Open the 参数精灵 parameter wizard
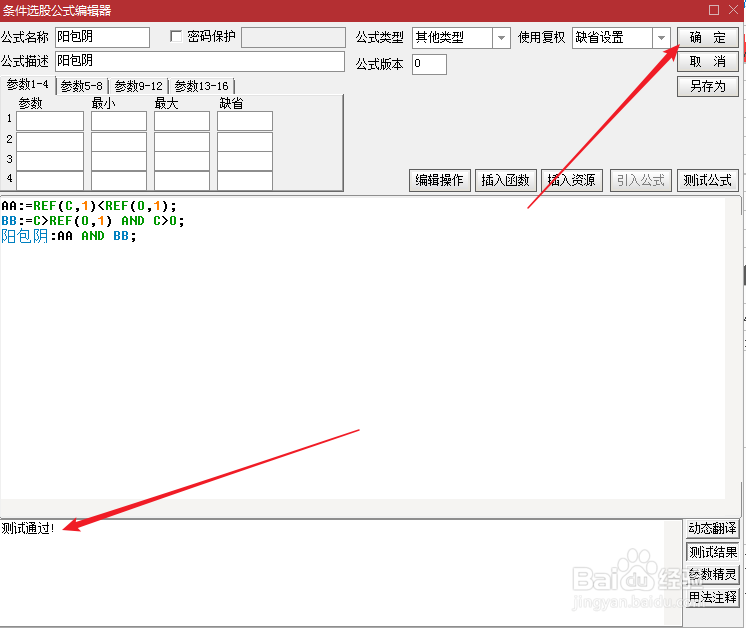 click(x=712, y=575)
